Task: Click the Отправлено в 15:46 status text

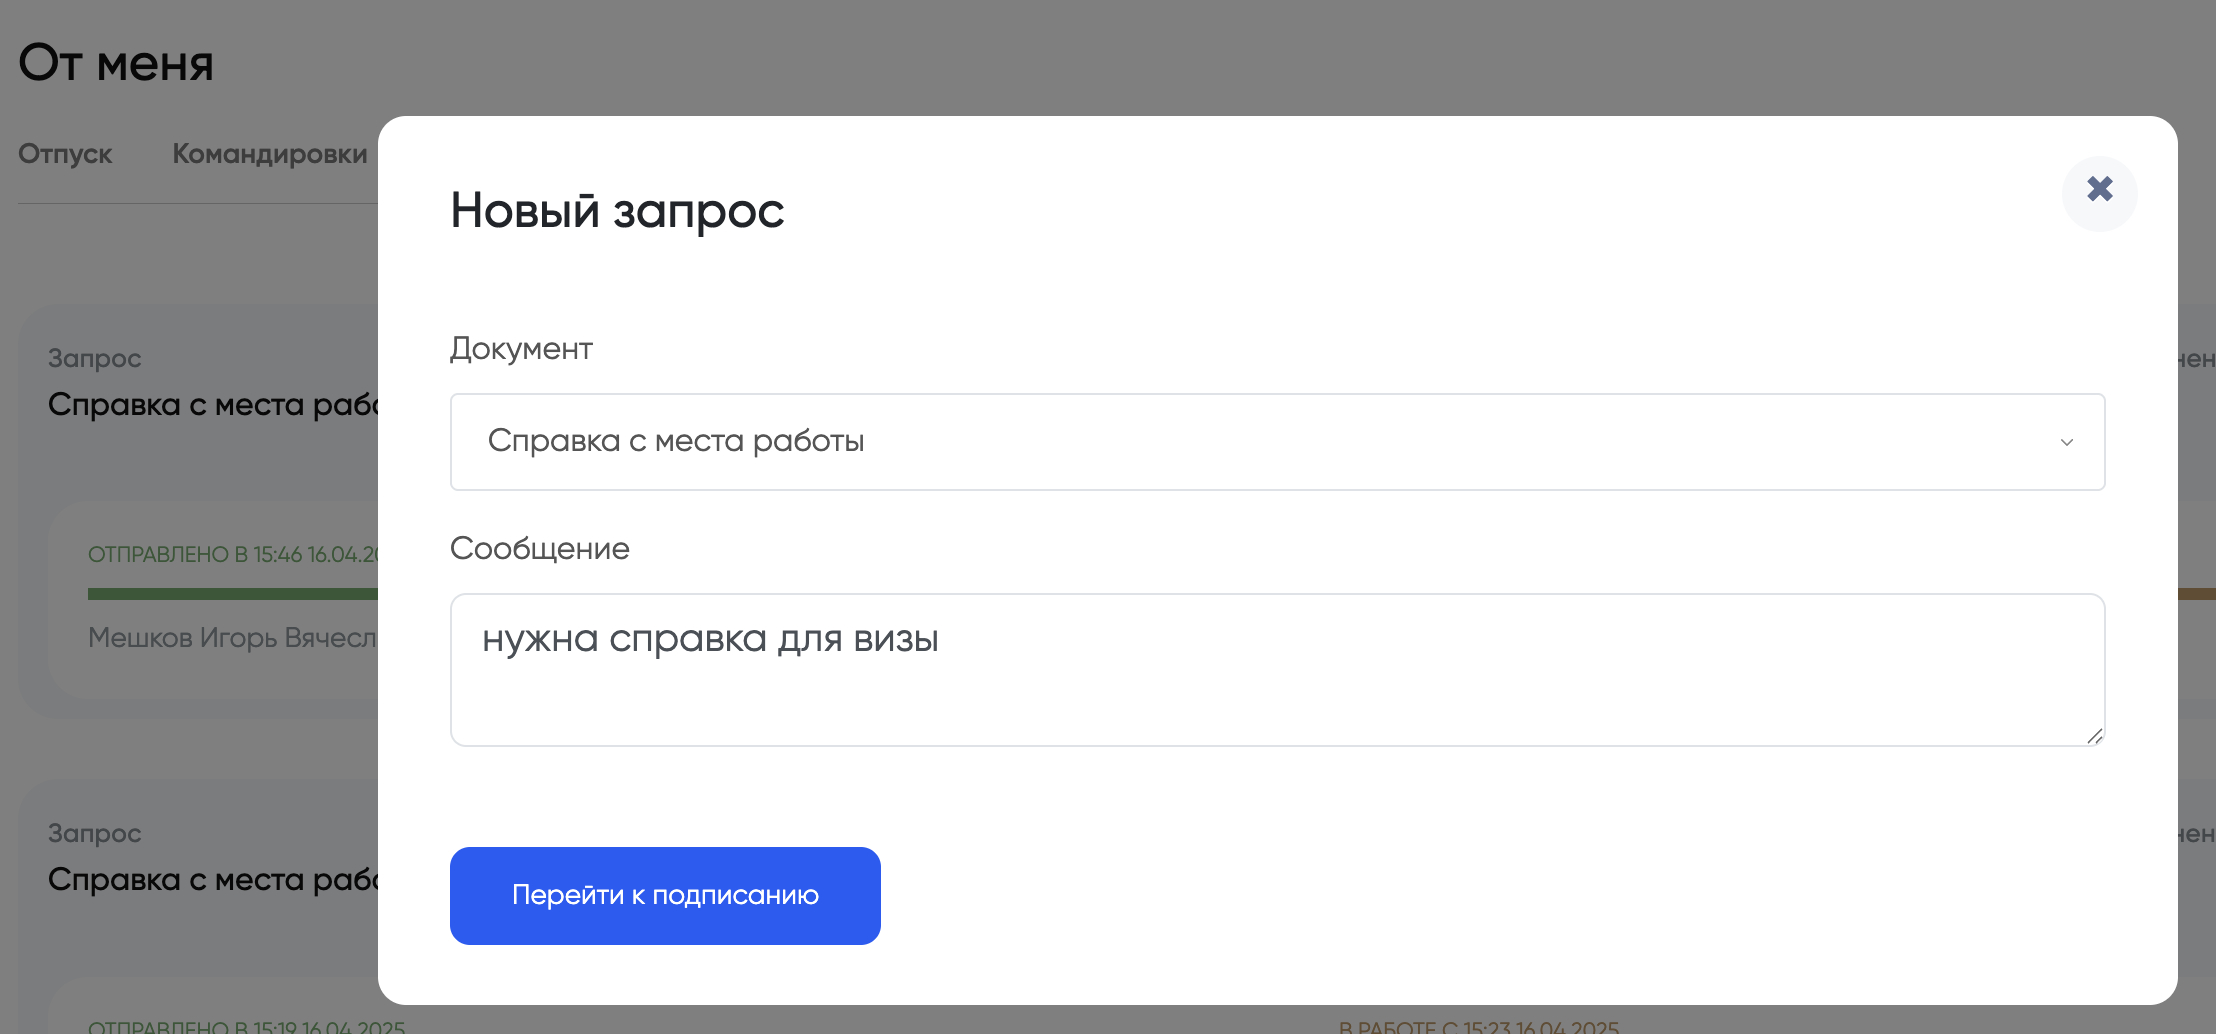Action: click(x=233, y=555)
